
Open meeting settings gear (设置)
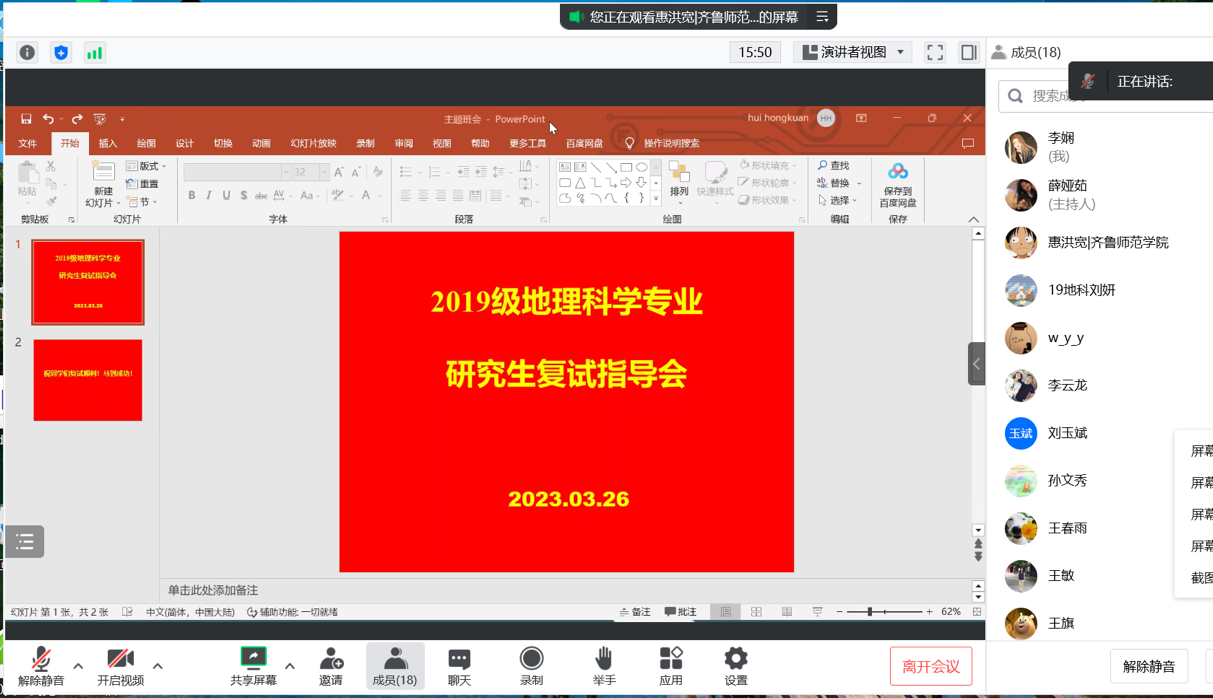tap(736, 665)
